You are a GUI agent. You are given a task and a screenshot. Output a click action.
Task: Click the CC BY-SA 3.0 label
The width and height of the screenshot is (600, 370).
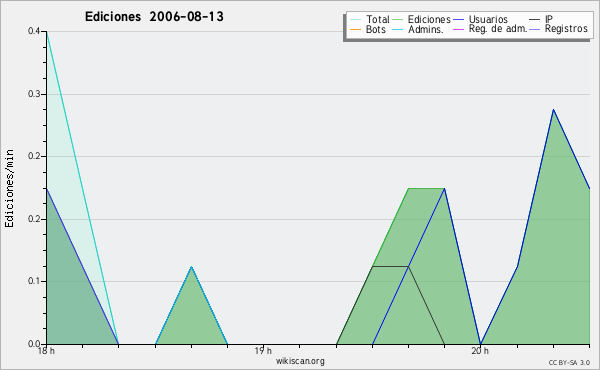[x=569, y=363]
